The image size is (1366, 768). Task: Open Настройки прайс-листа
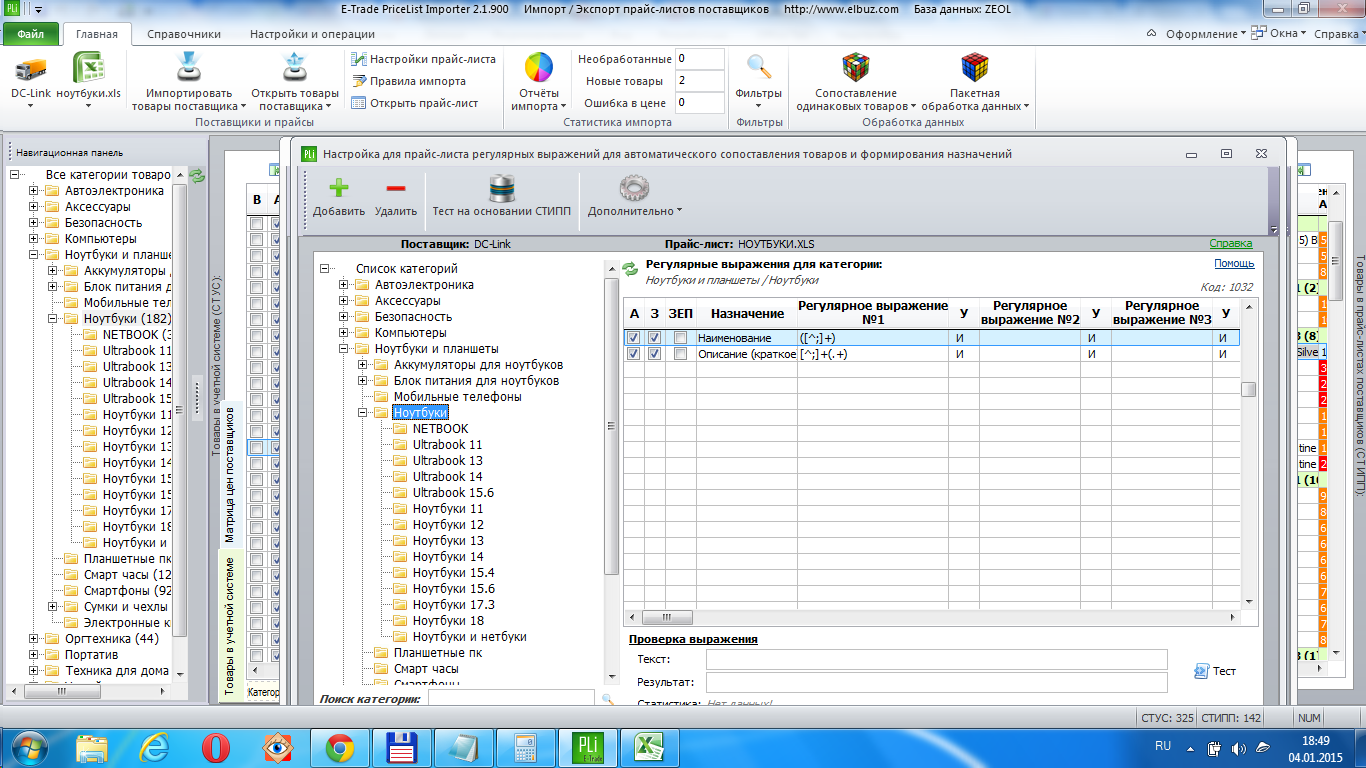(424, 59)
